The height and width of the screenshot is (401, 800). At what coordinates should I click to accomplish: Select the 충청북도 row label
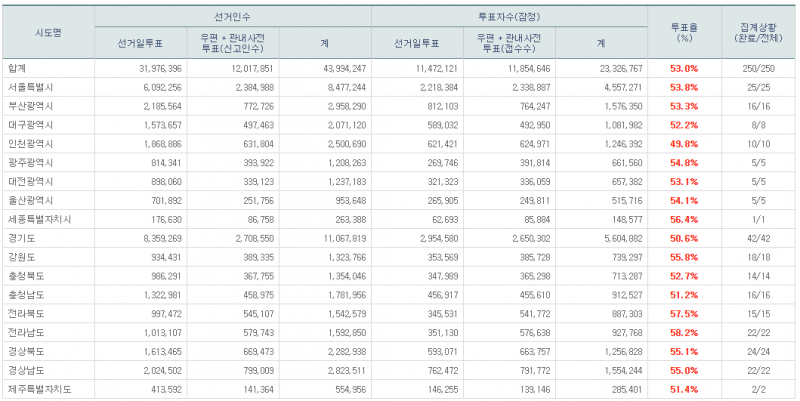[26, 276]
